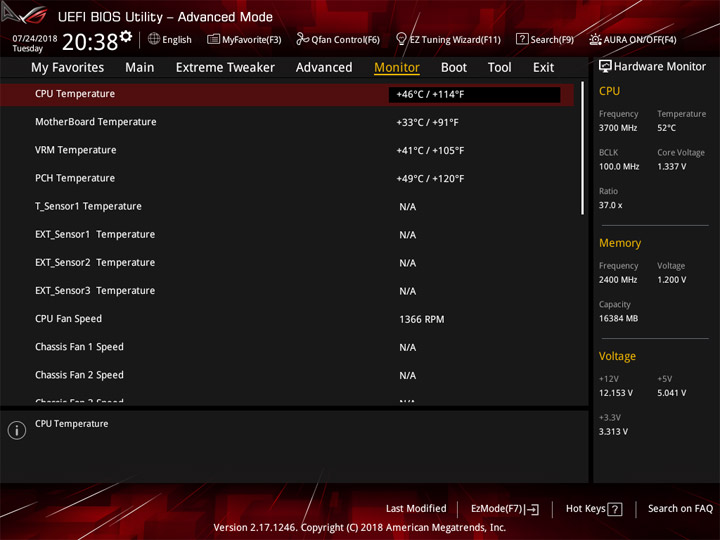Viewport: 720px width, 540px height.
Task: Click the 2400 MHz memory frequency value
Action: coord(618,280)
